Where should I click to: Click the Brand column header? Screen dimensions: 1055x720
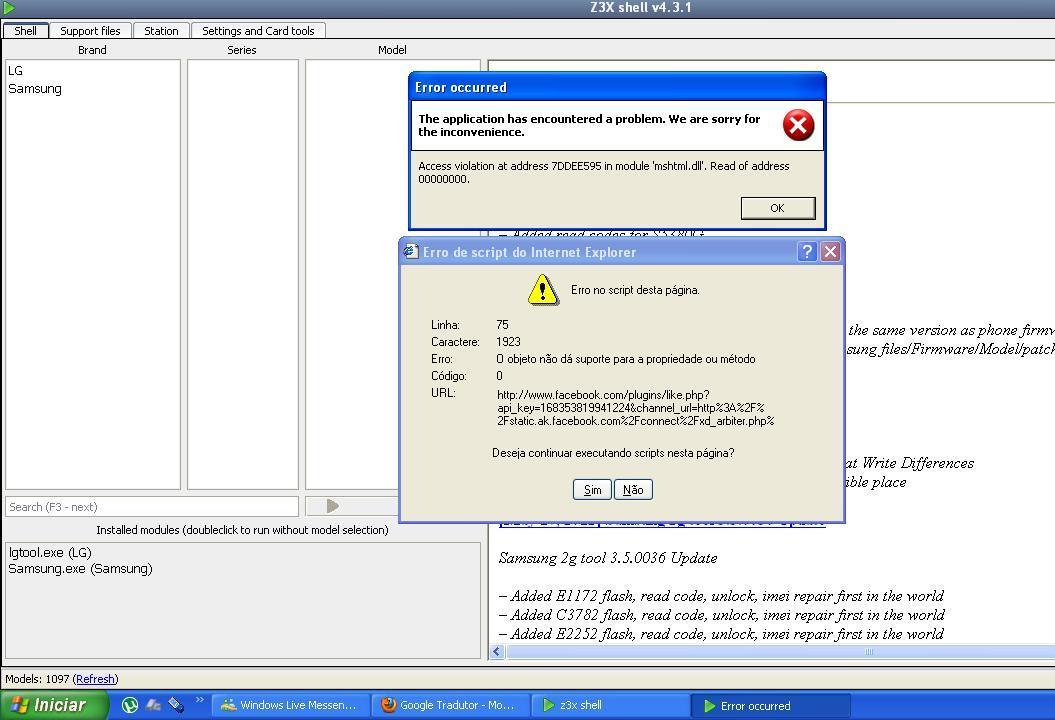(92, 50)
